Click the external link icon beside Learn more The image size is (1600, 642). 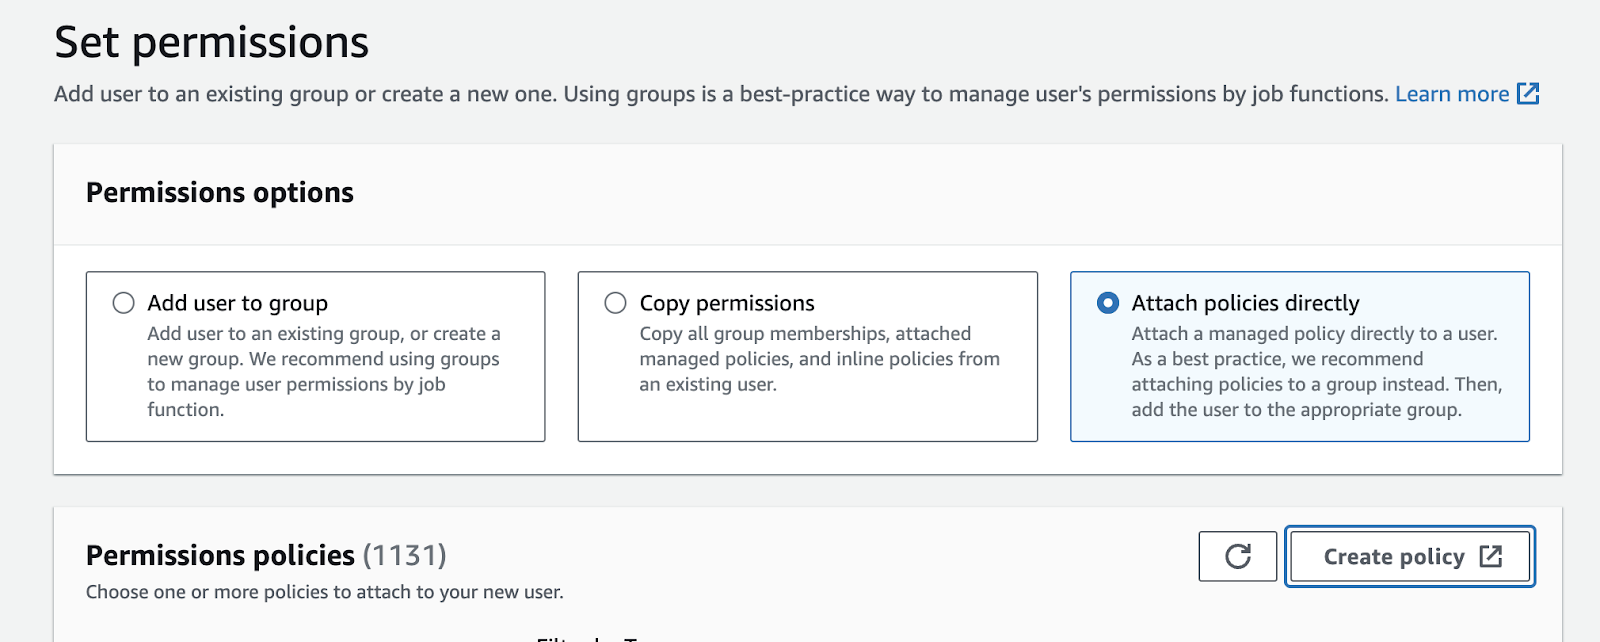pos(1528,94)
